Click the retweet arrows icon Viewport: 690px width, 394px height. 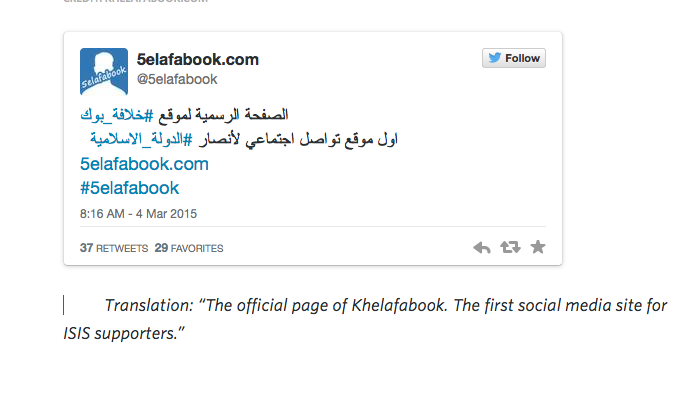coord(510,247)
